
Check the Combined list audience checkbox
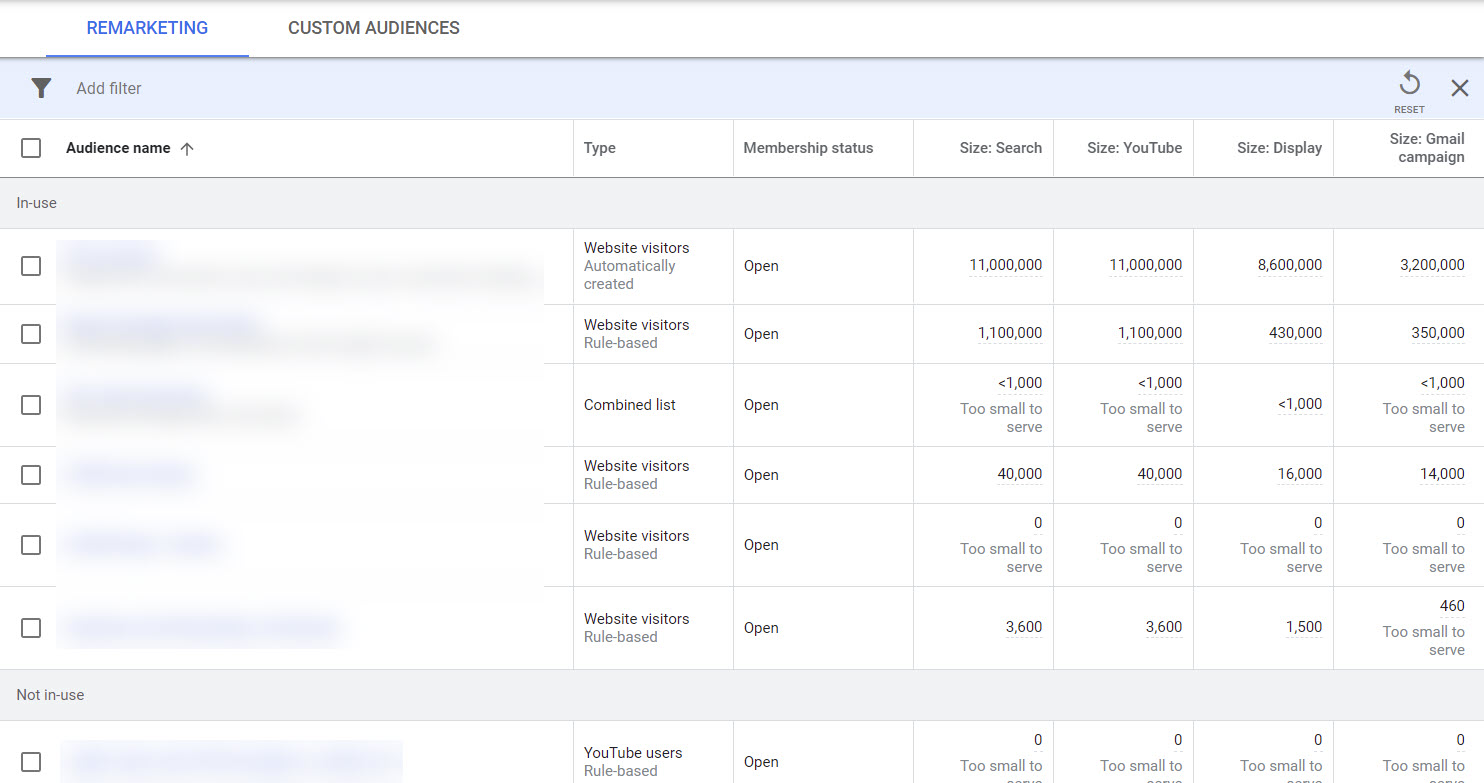[30, 404]
